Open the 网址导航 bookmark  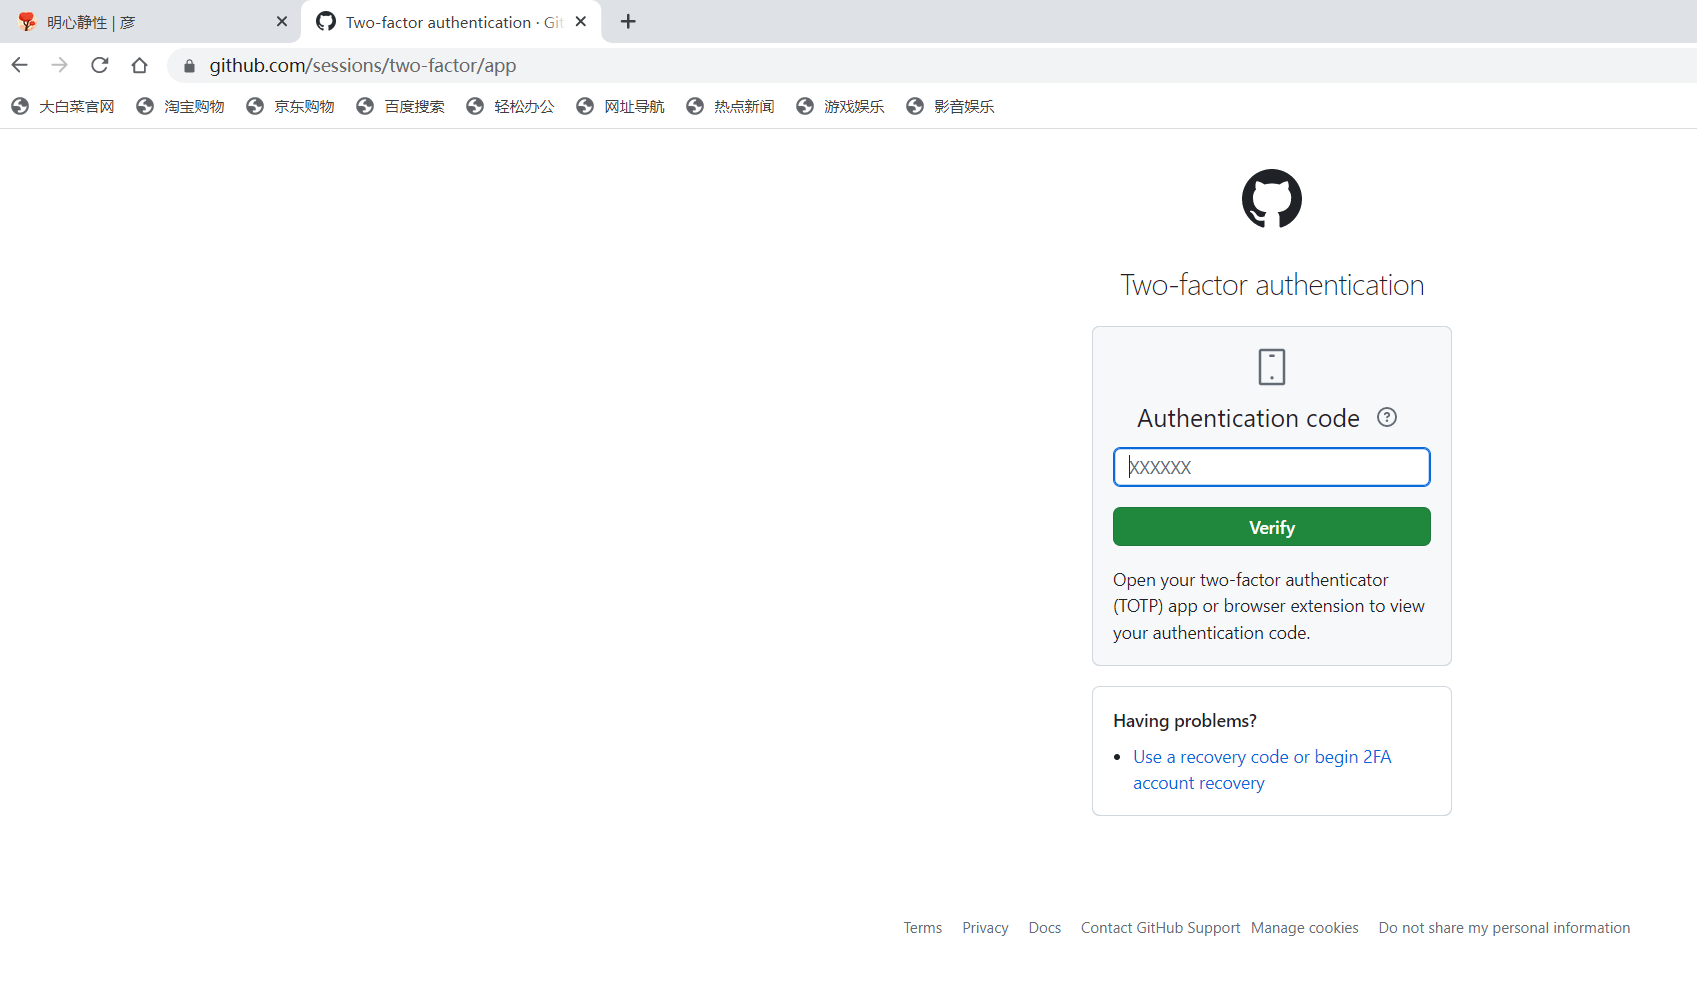point(620,106)
